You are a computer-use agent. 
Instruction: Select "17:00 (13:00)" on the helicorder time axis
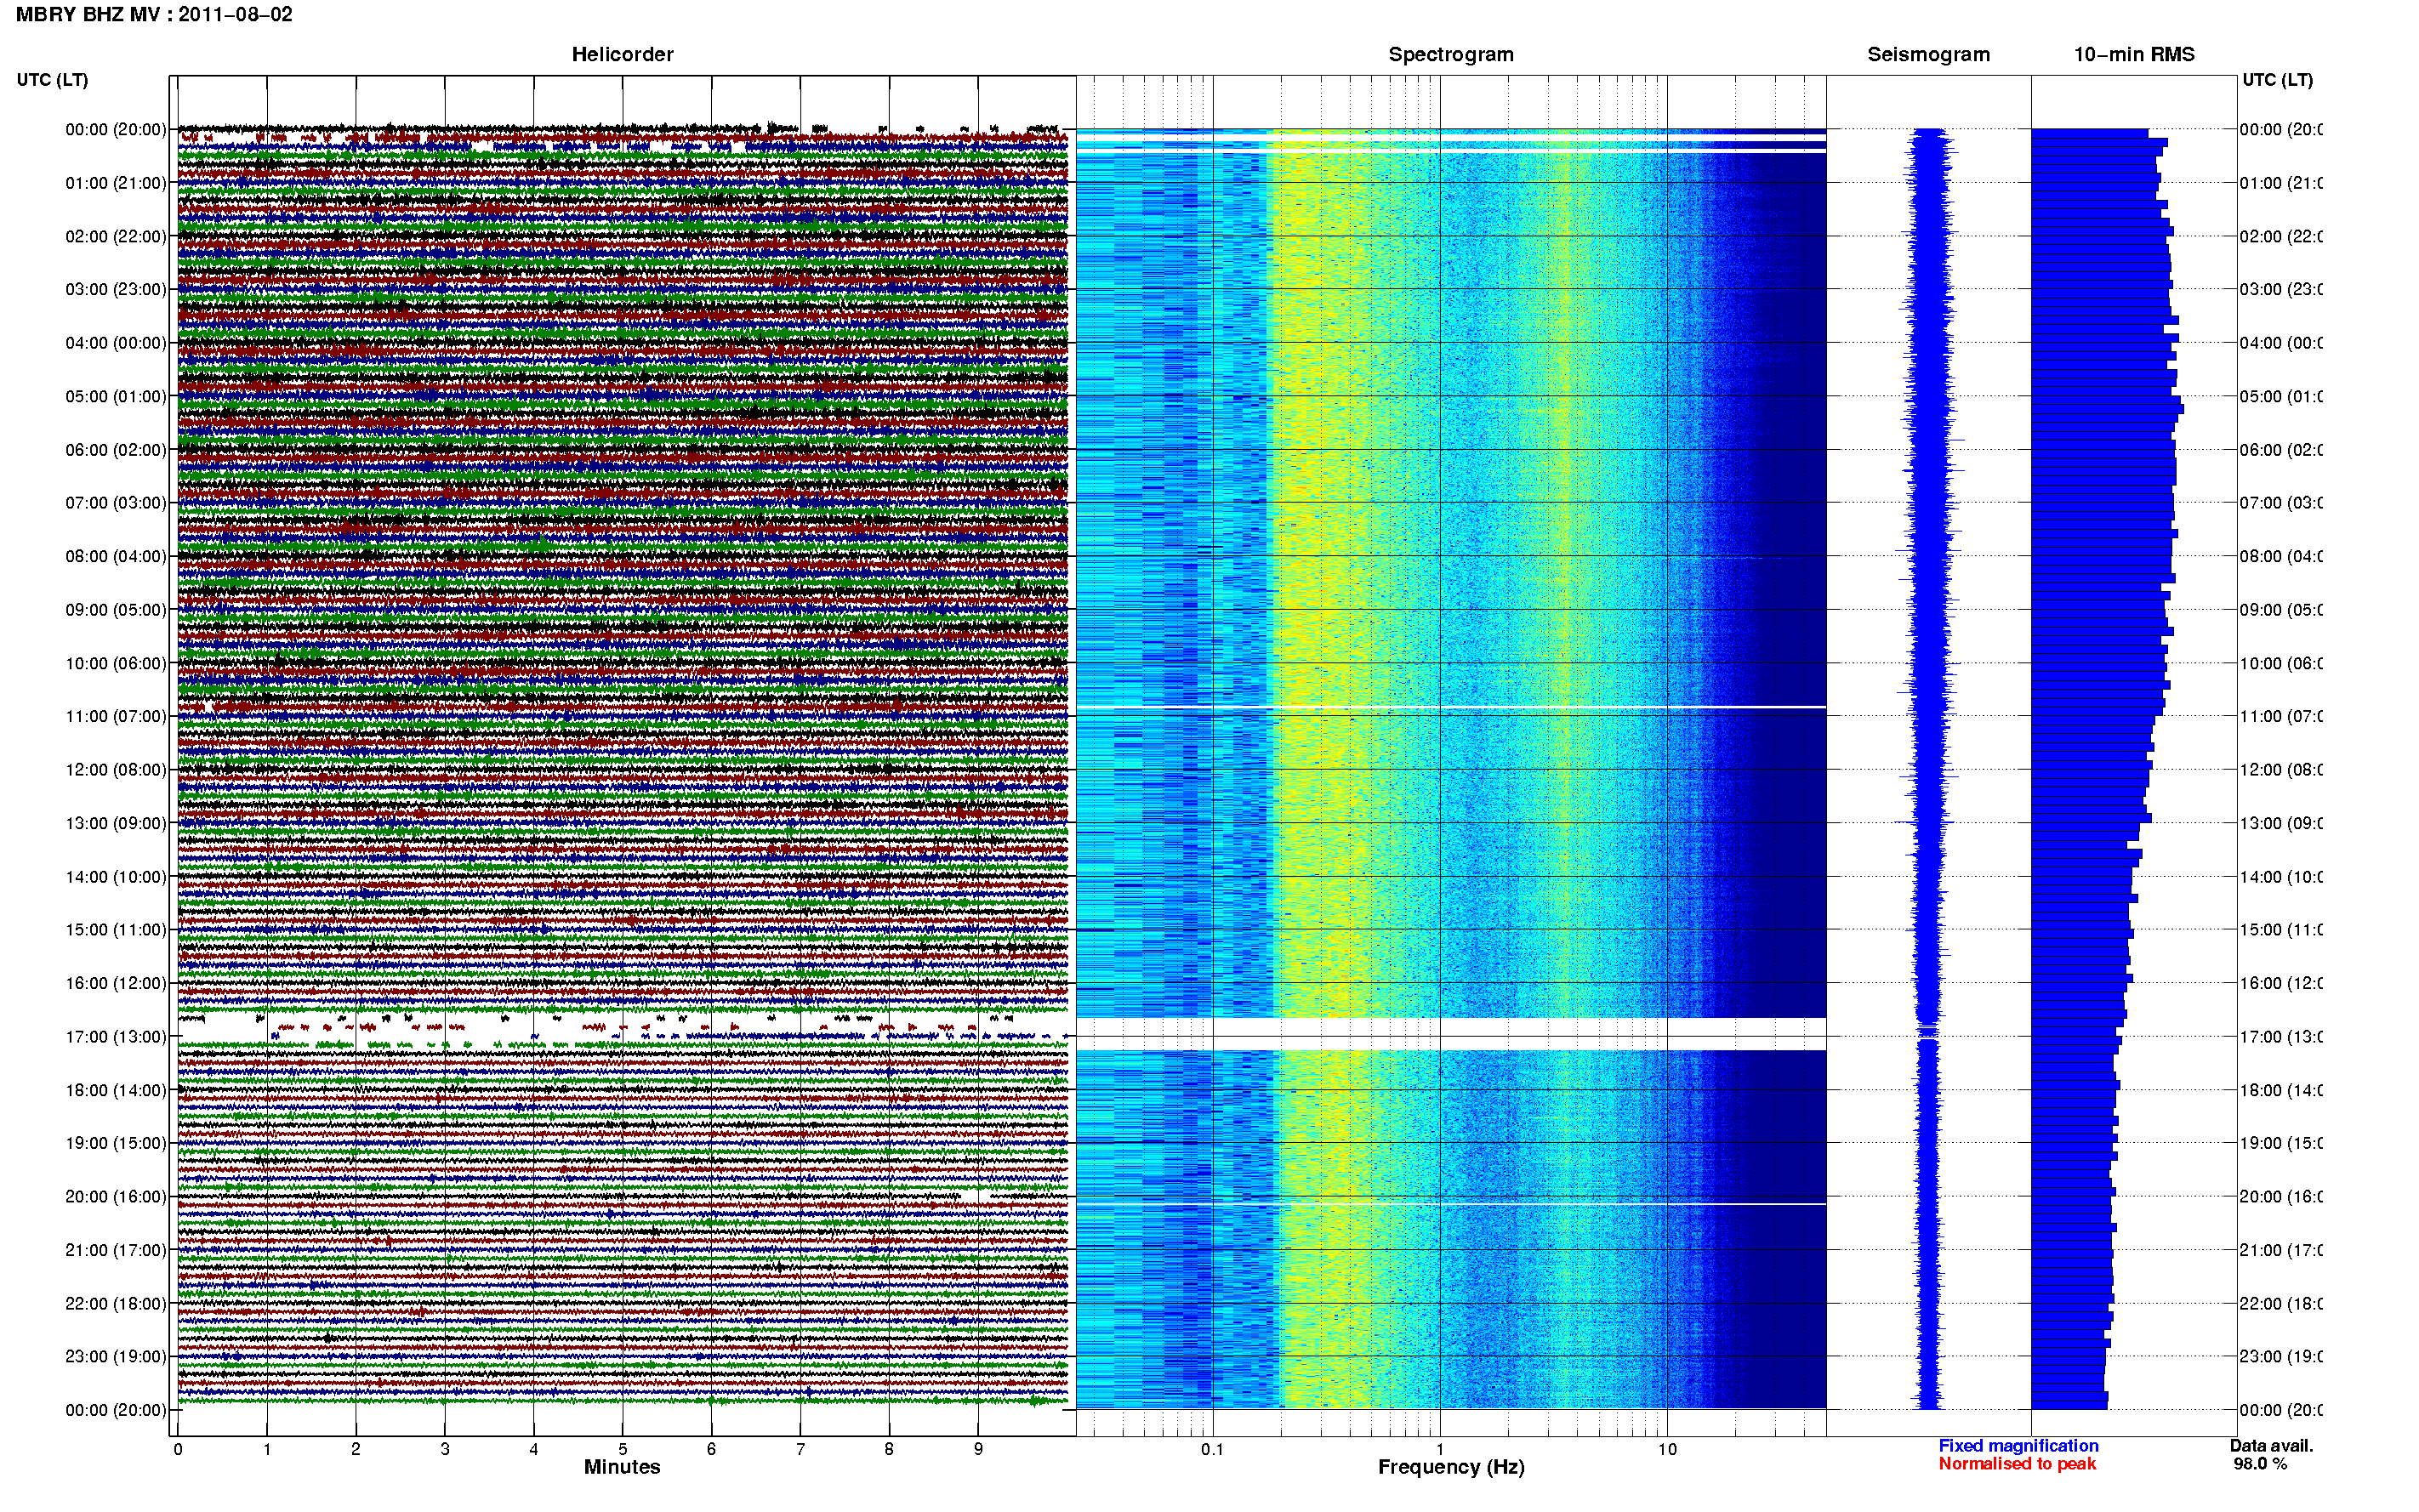116,1037
